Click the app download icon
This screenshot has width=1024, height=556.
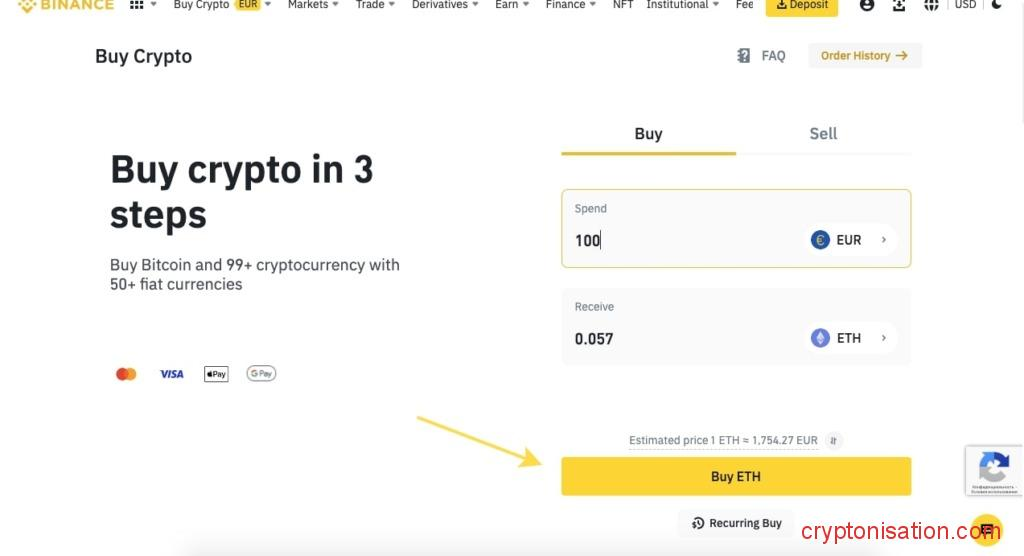point(899,5)
